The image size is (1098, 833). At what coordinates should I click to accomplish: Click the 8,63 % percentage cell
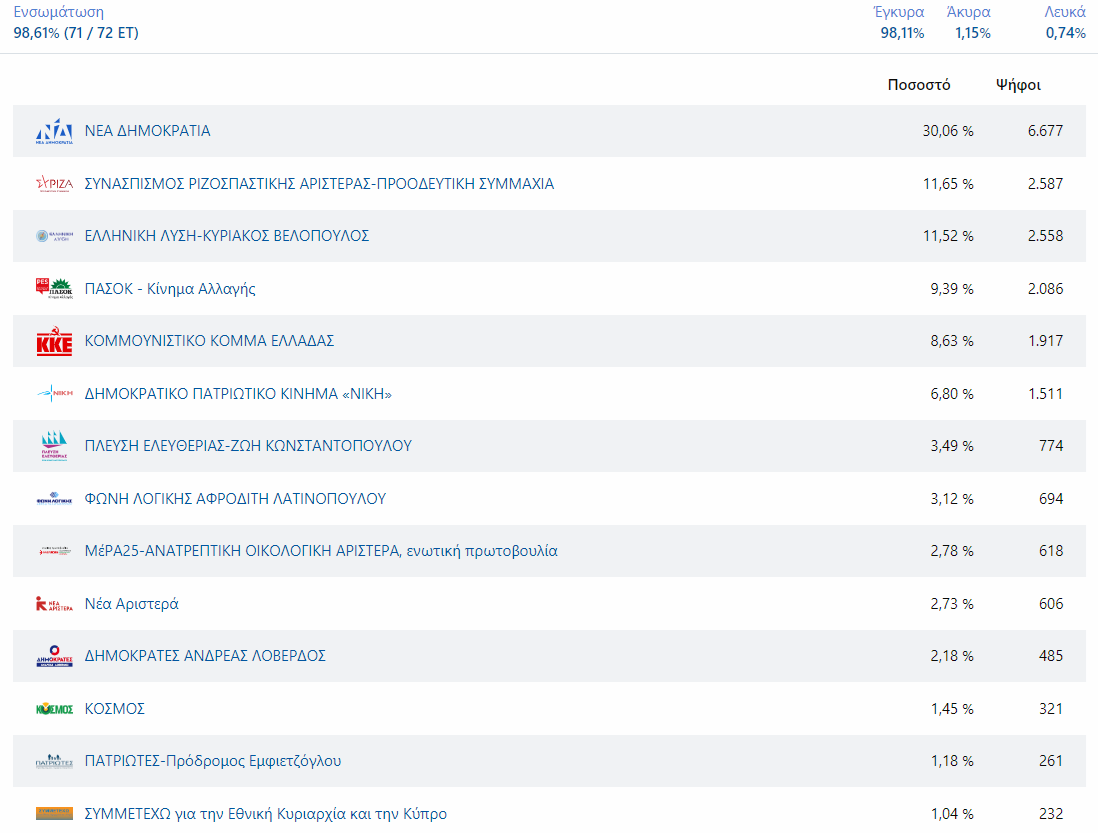[952, 341]
